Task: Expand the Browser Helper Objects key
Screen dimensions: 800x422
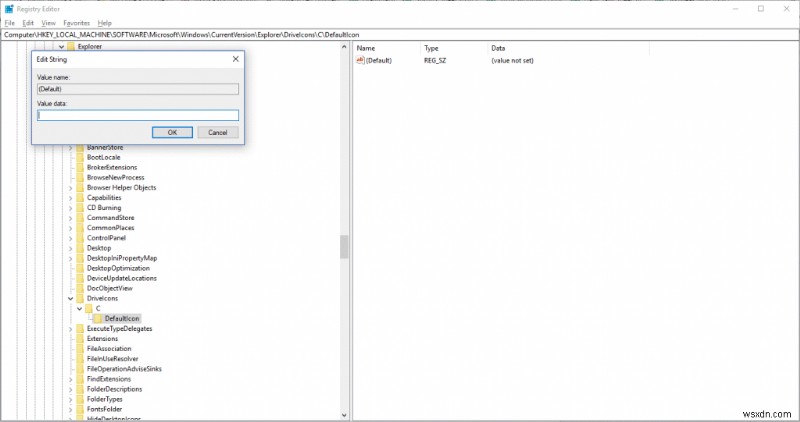Action: coord(70,188)
